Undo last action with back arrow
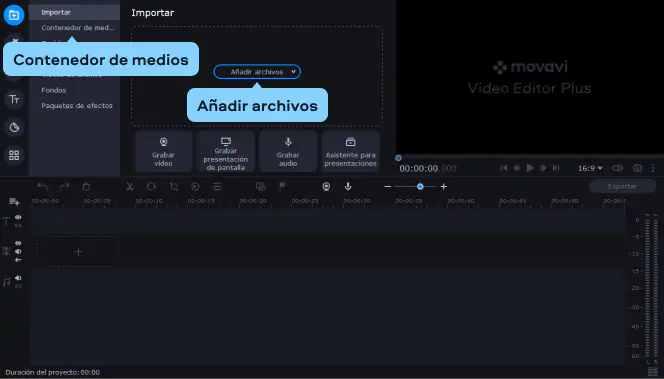The width and height of the screenshot is (664, 379). [x=42, y=186]
